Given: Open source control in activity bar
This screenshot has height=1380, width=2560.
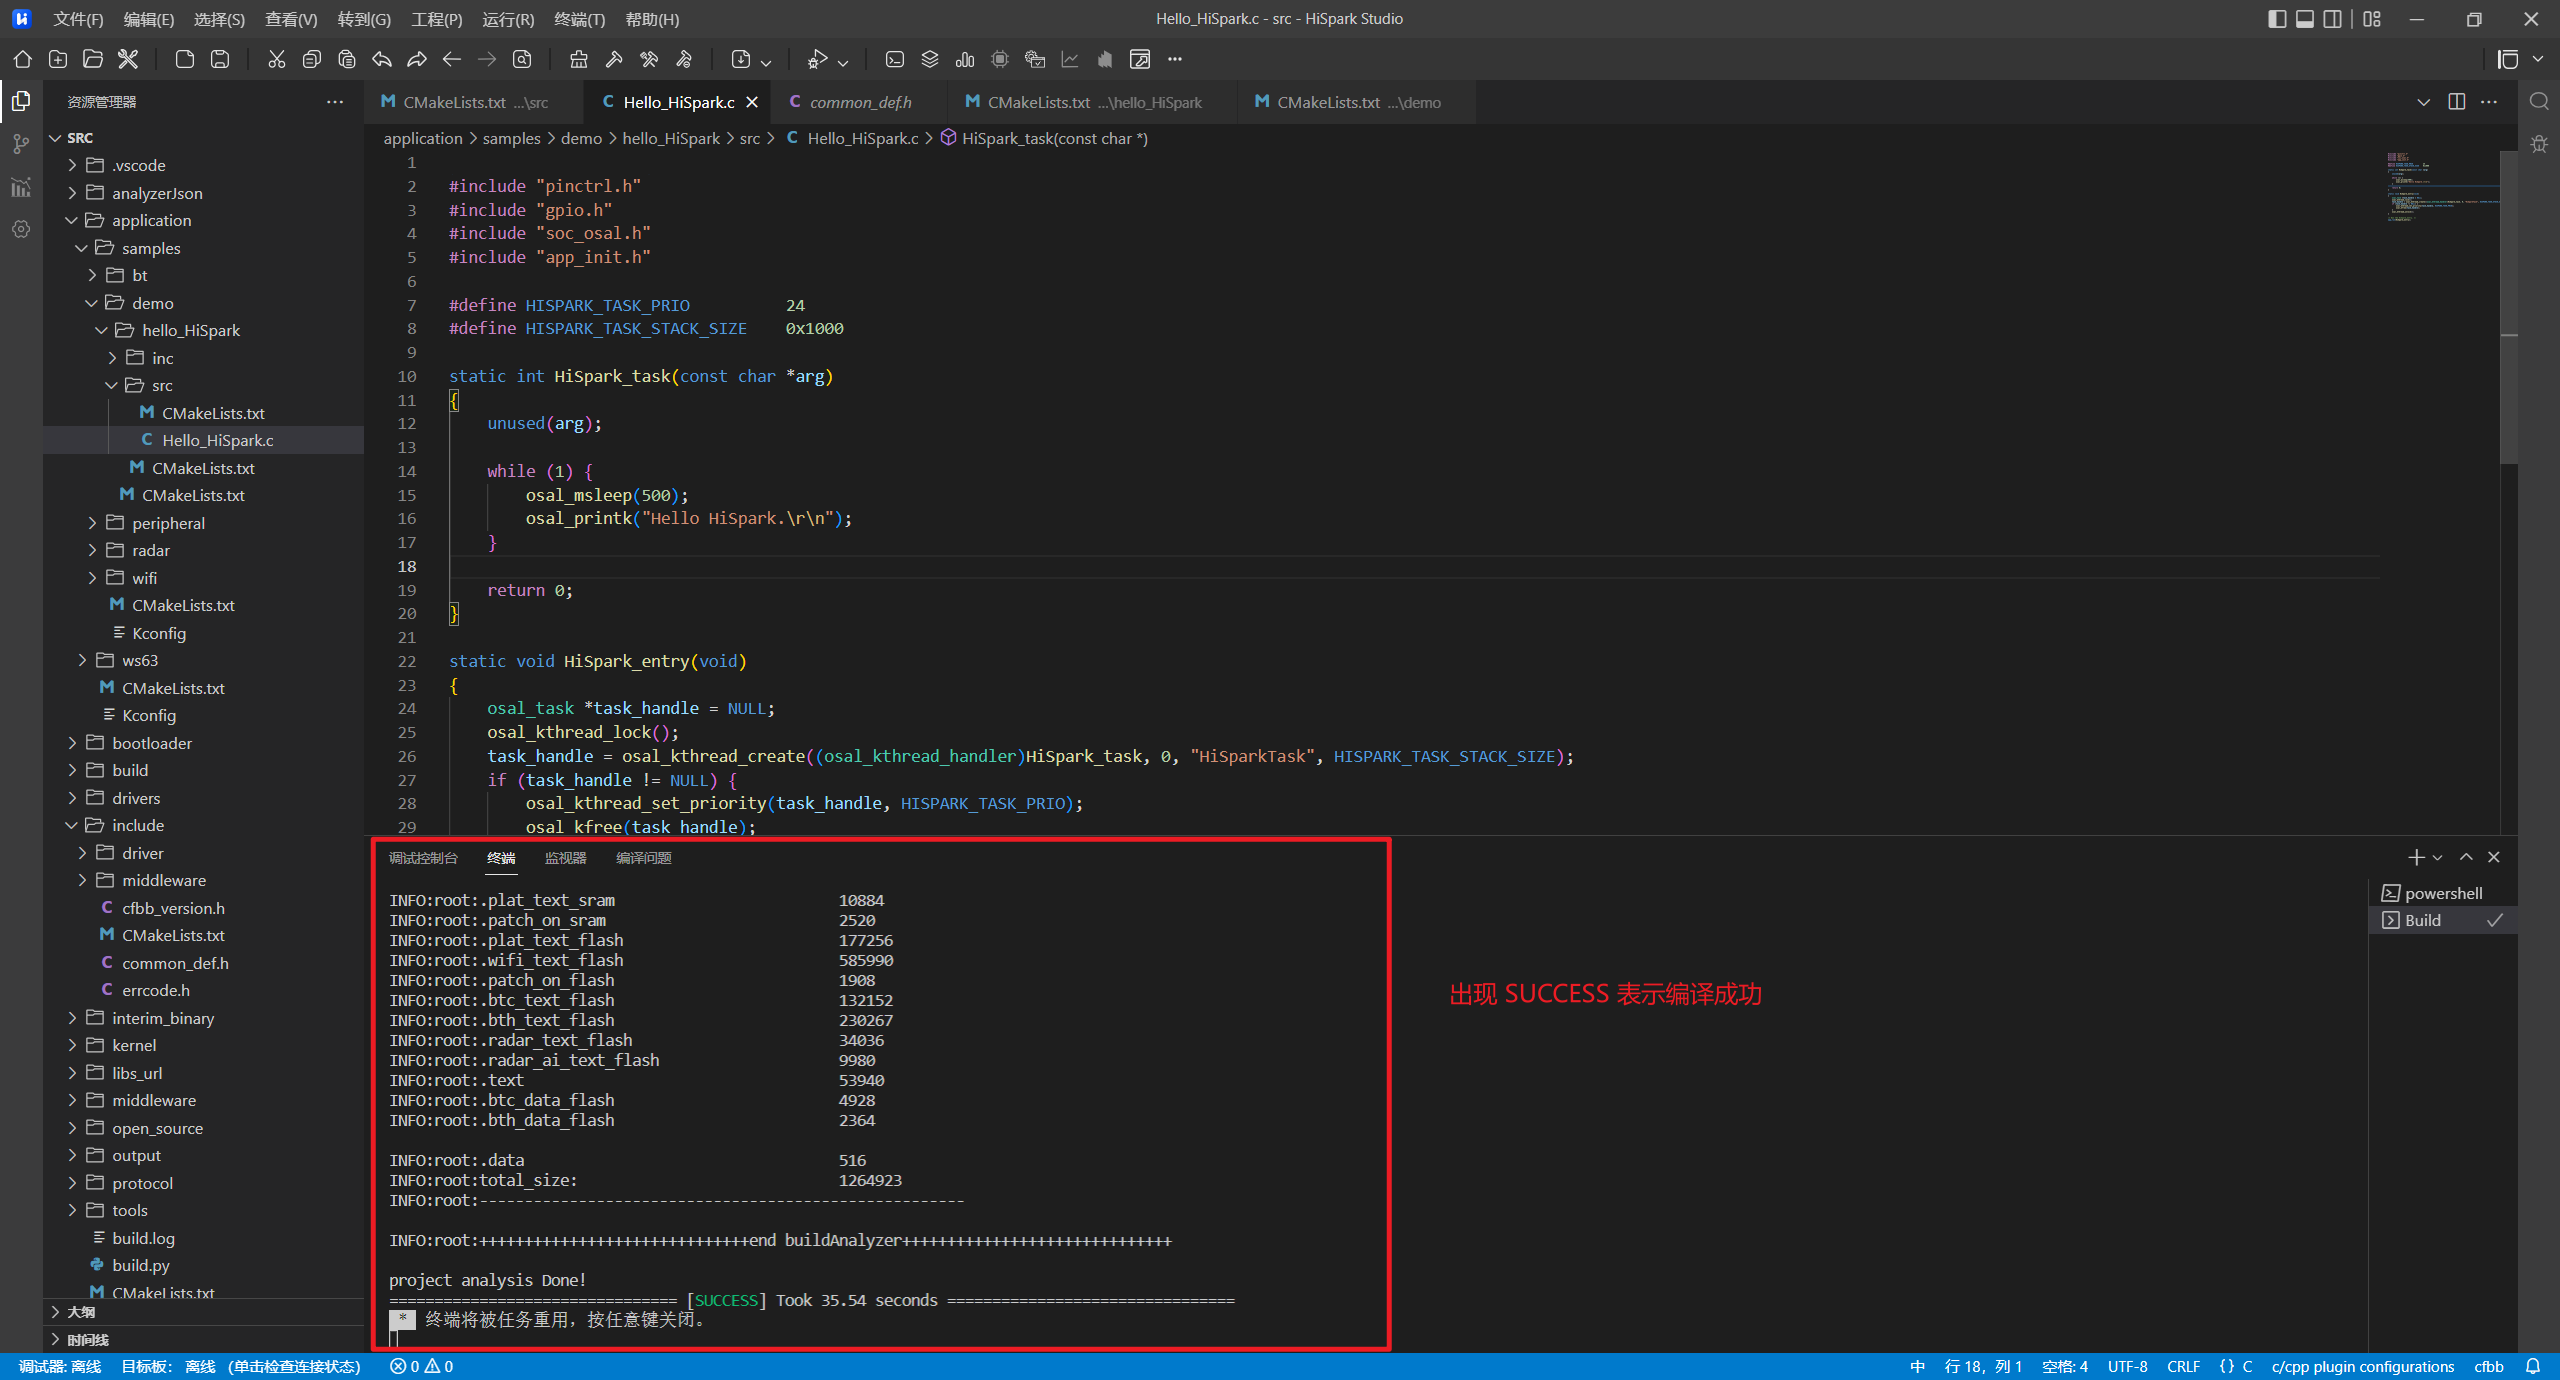Looking at the screenshot, I should 21,144.
